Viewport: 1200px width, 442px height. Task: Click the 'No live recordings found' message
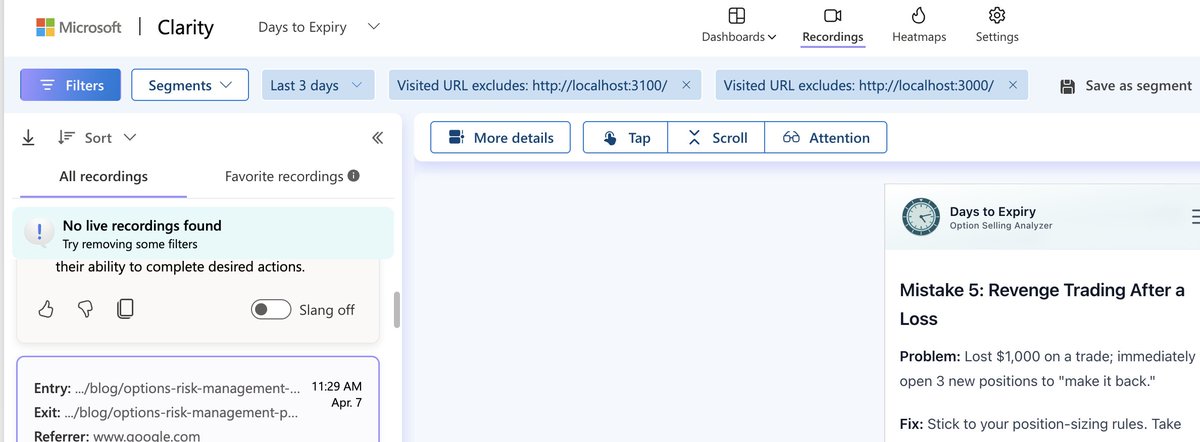pos(142,226)
